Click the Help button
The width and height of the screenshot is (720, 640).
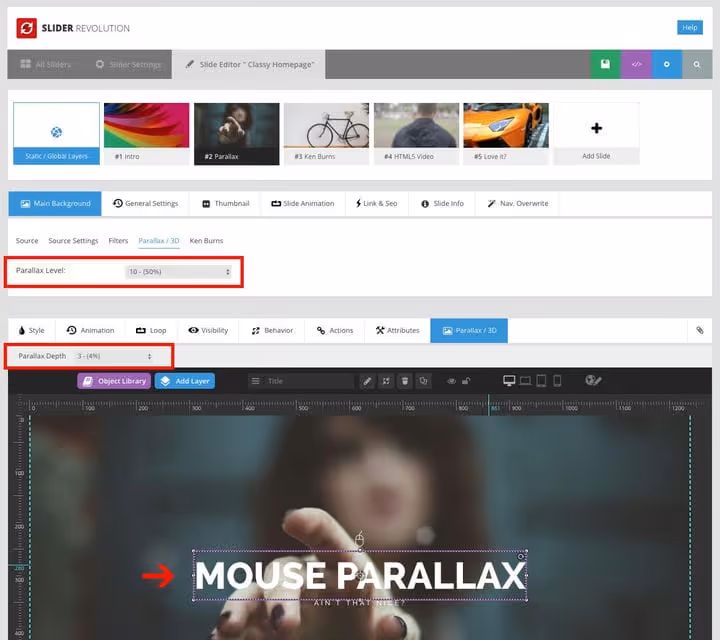click(690, 28)
